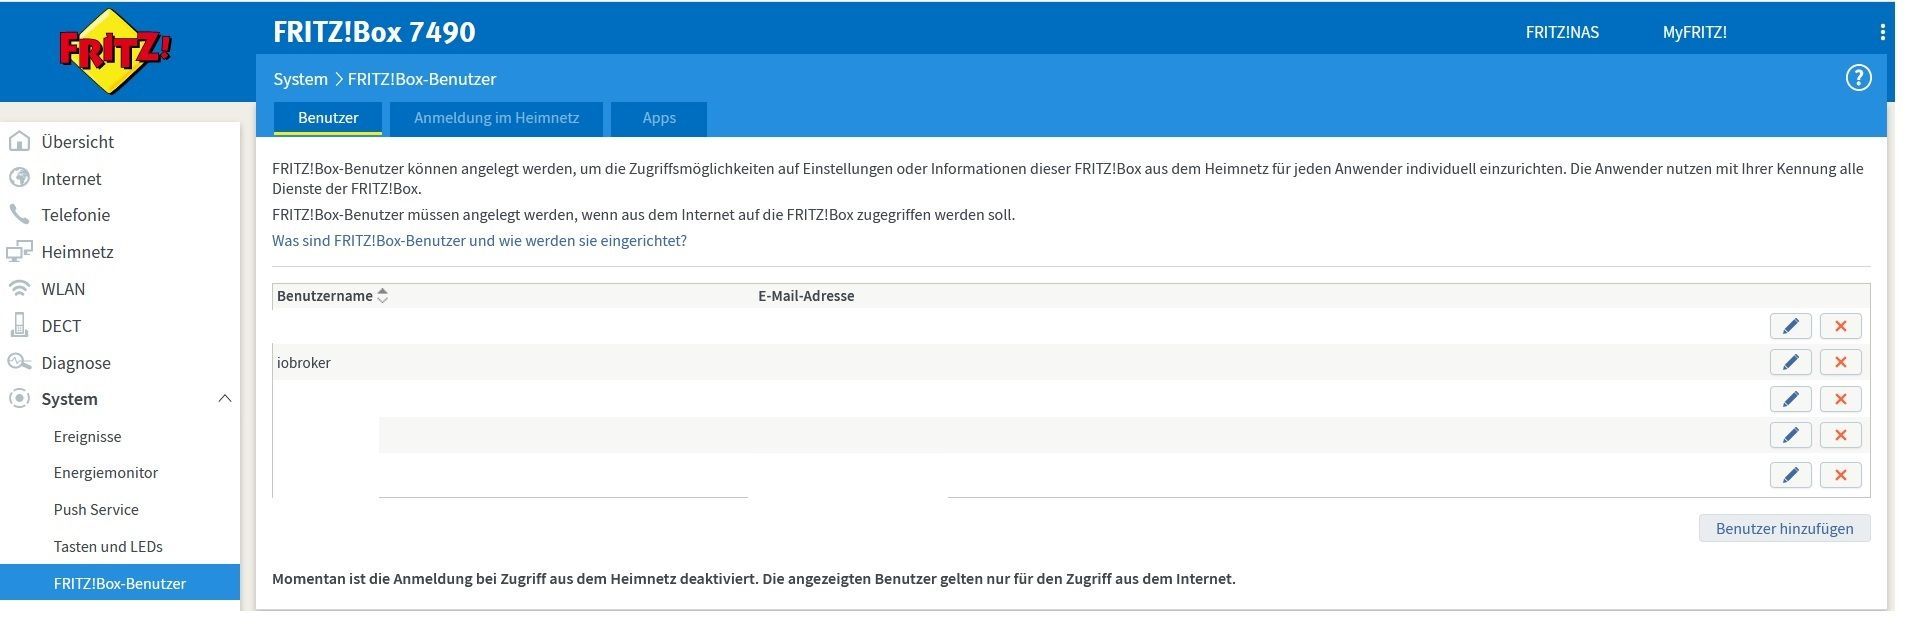
Task: Click the System gear icon
Action: pyautogui.click(x=19, y=399)
